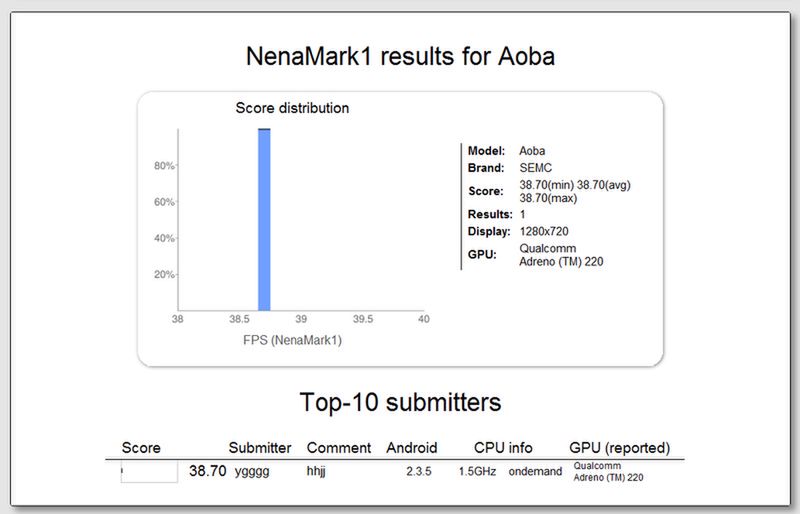Click the 38.70 score value in the table
Screen dimensions: 800x514
coord(207,470)
